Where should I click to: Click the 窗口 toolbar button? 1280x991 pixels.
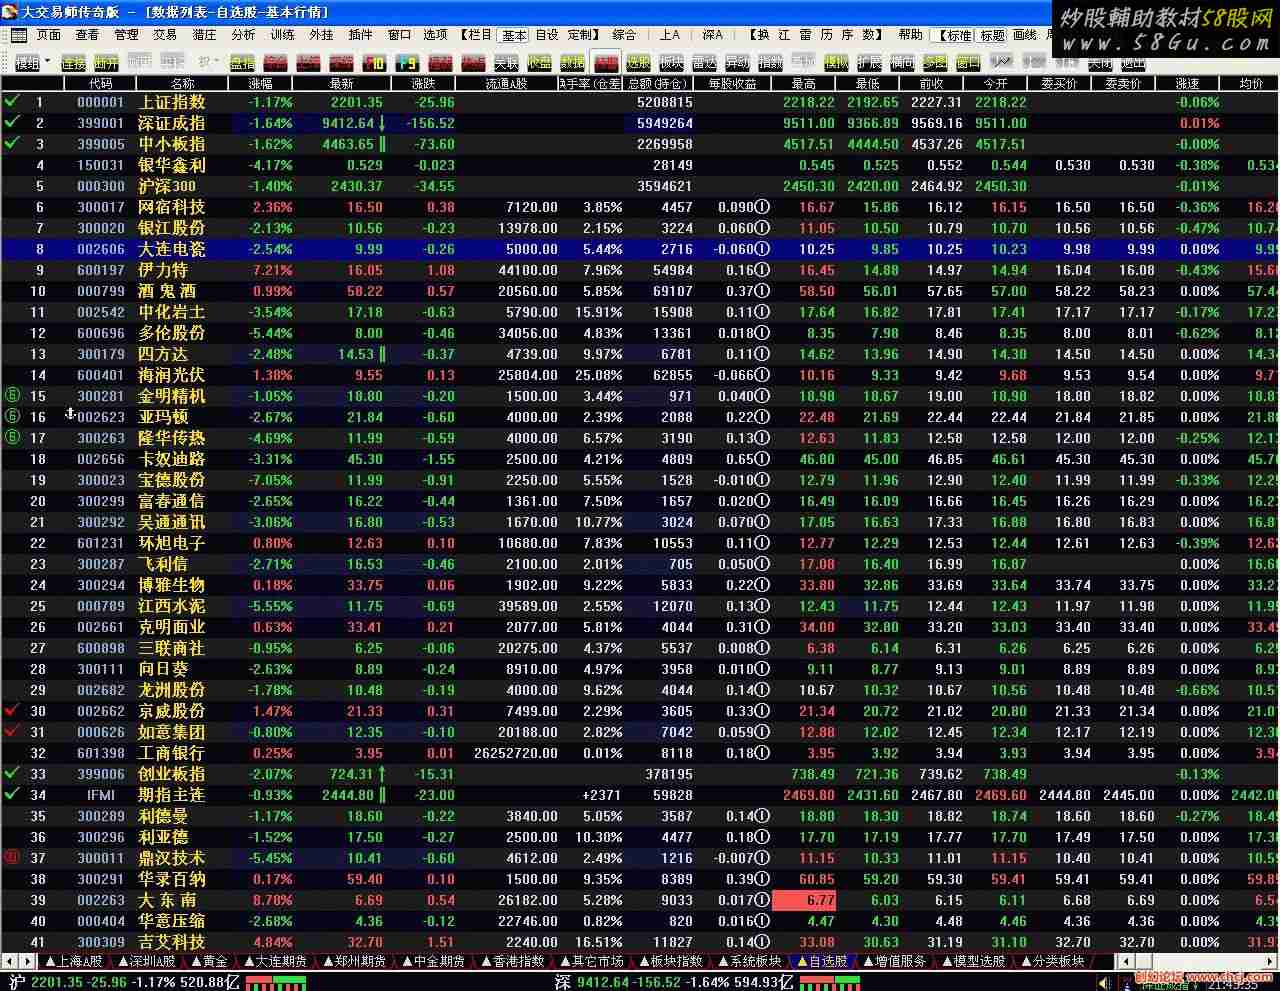tap(968, 63)
